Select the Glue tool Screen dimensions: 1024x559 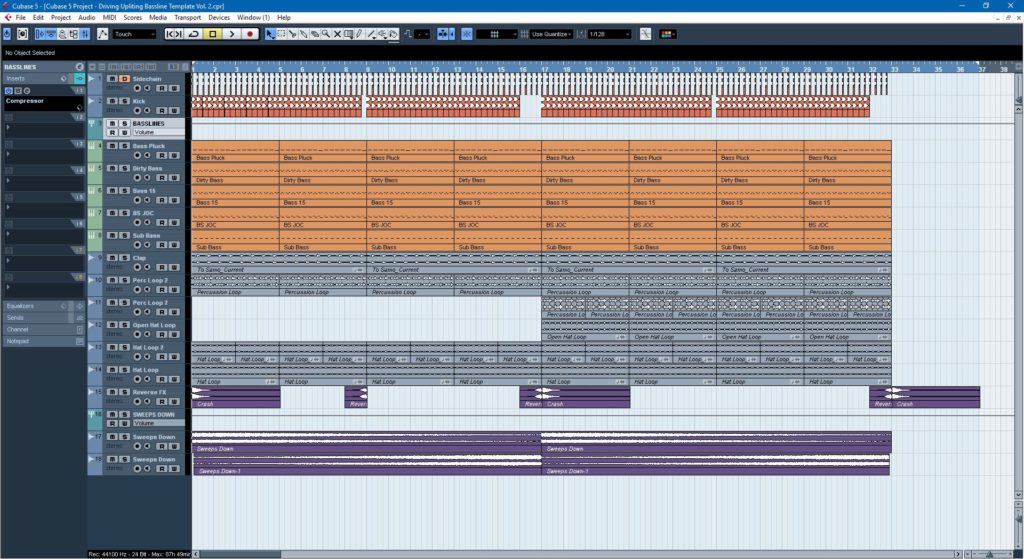(304, 34)
